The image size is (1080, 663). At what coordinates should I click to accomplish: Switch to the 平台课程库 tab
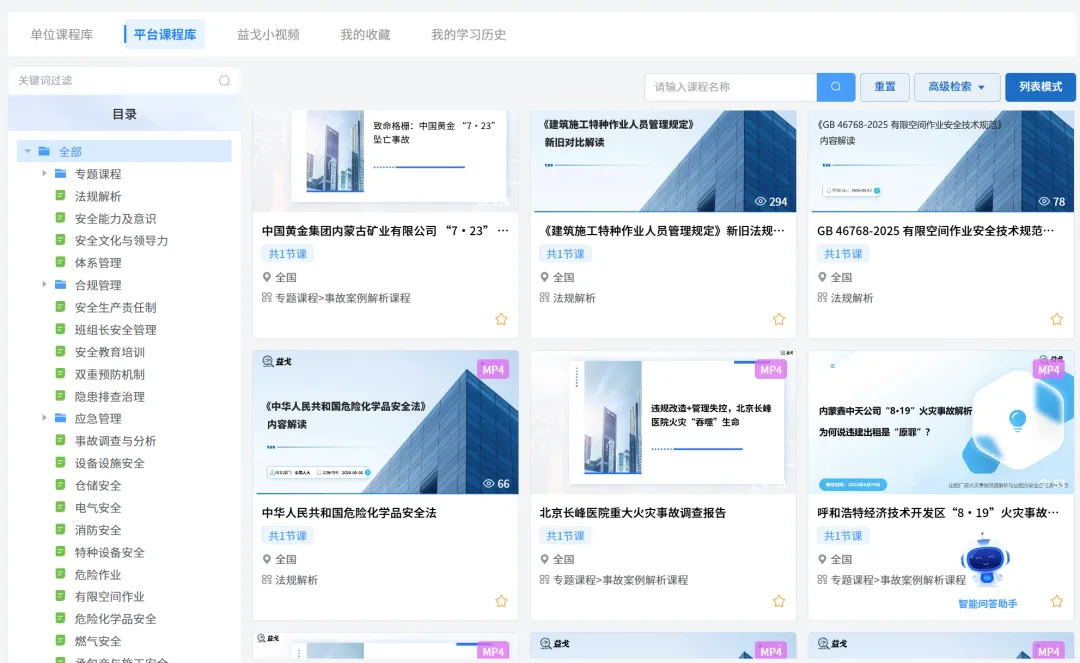[165, 34]
